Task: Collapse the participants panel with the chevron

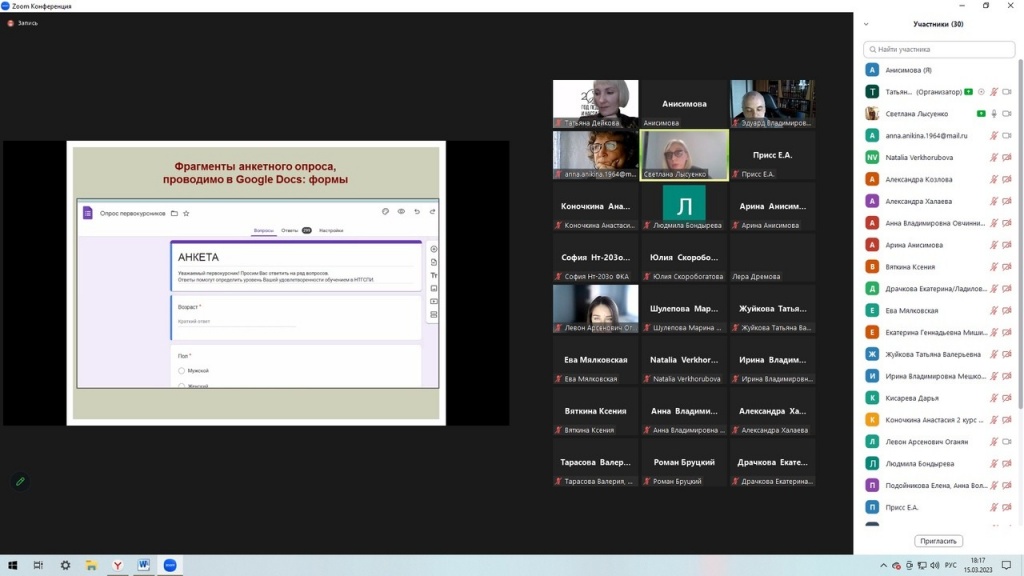Action: click(x=866, y=24)
